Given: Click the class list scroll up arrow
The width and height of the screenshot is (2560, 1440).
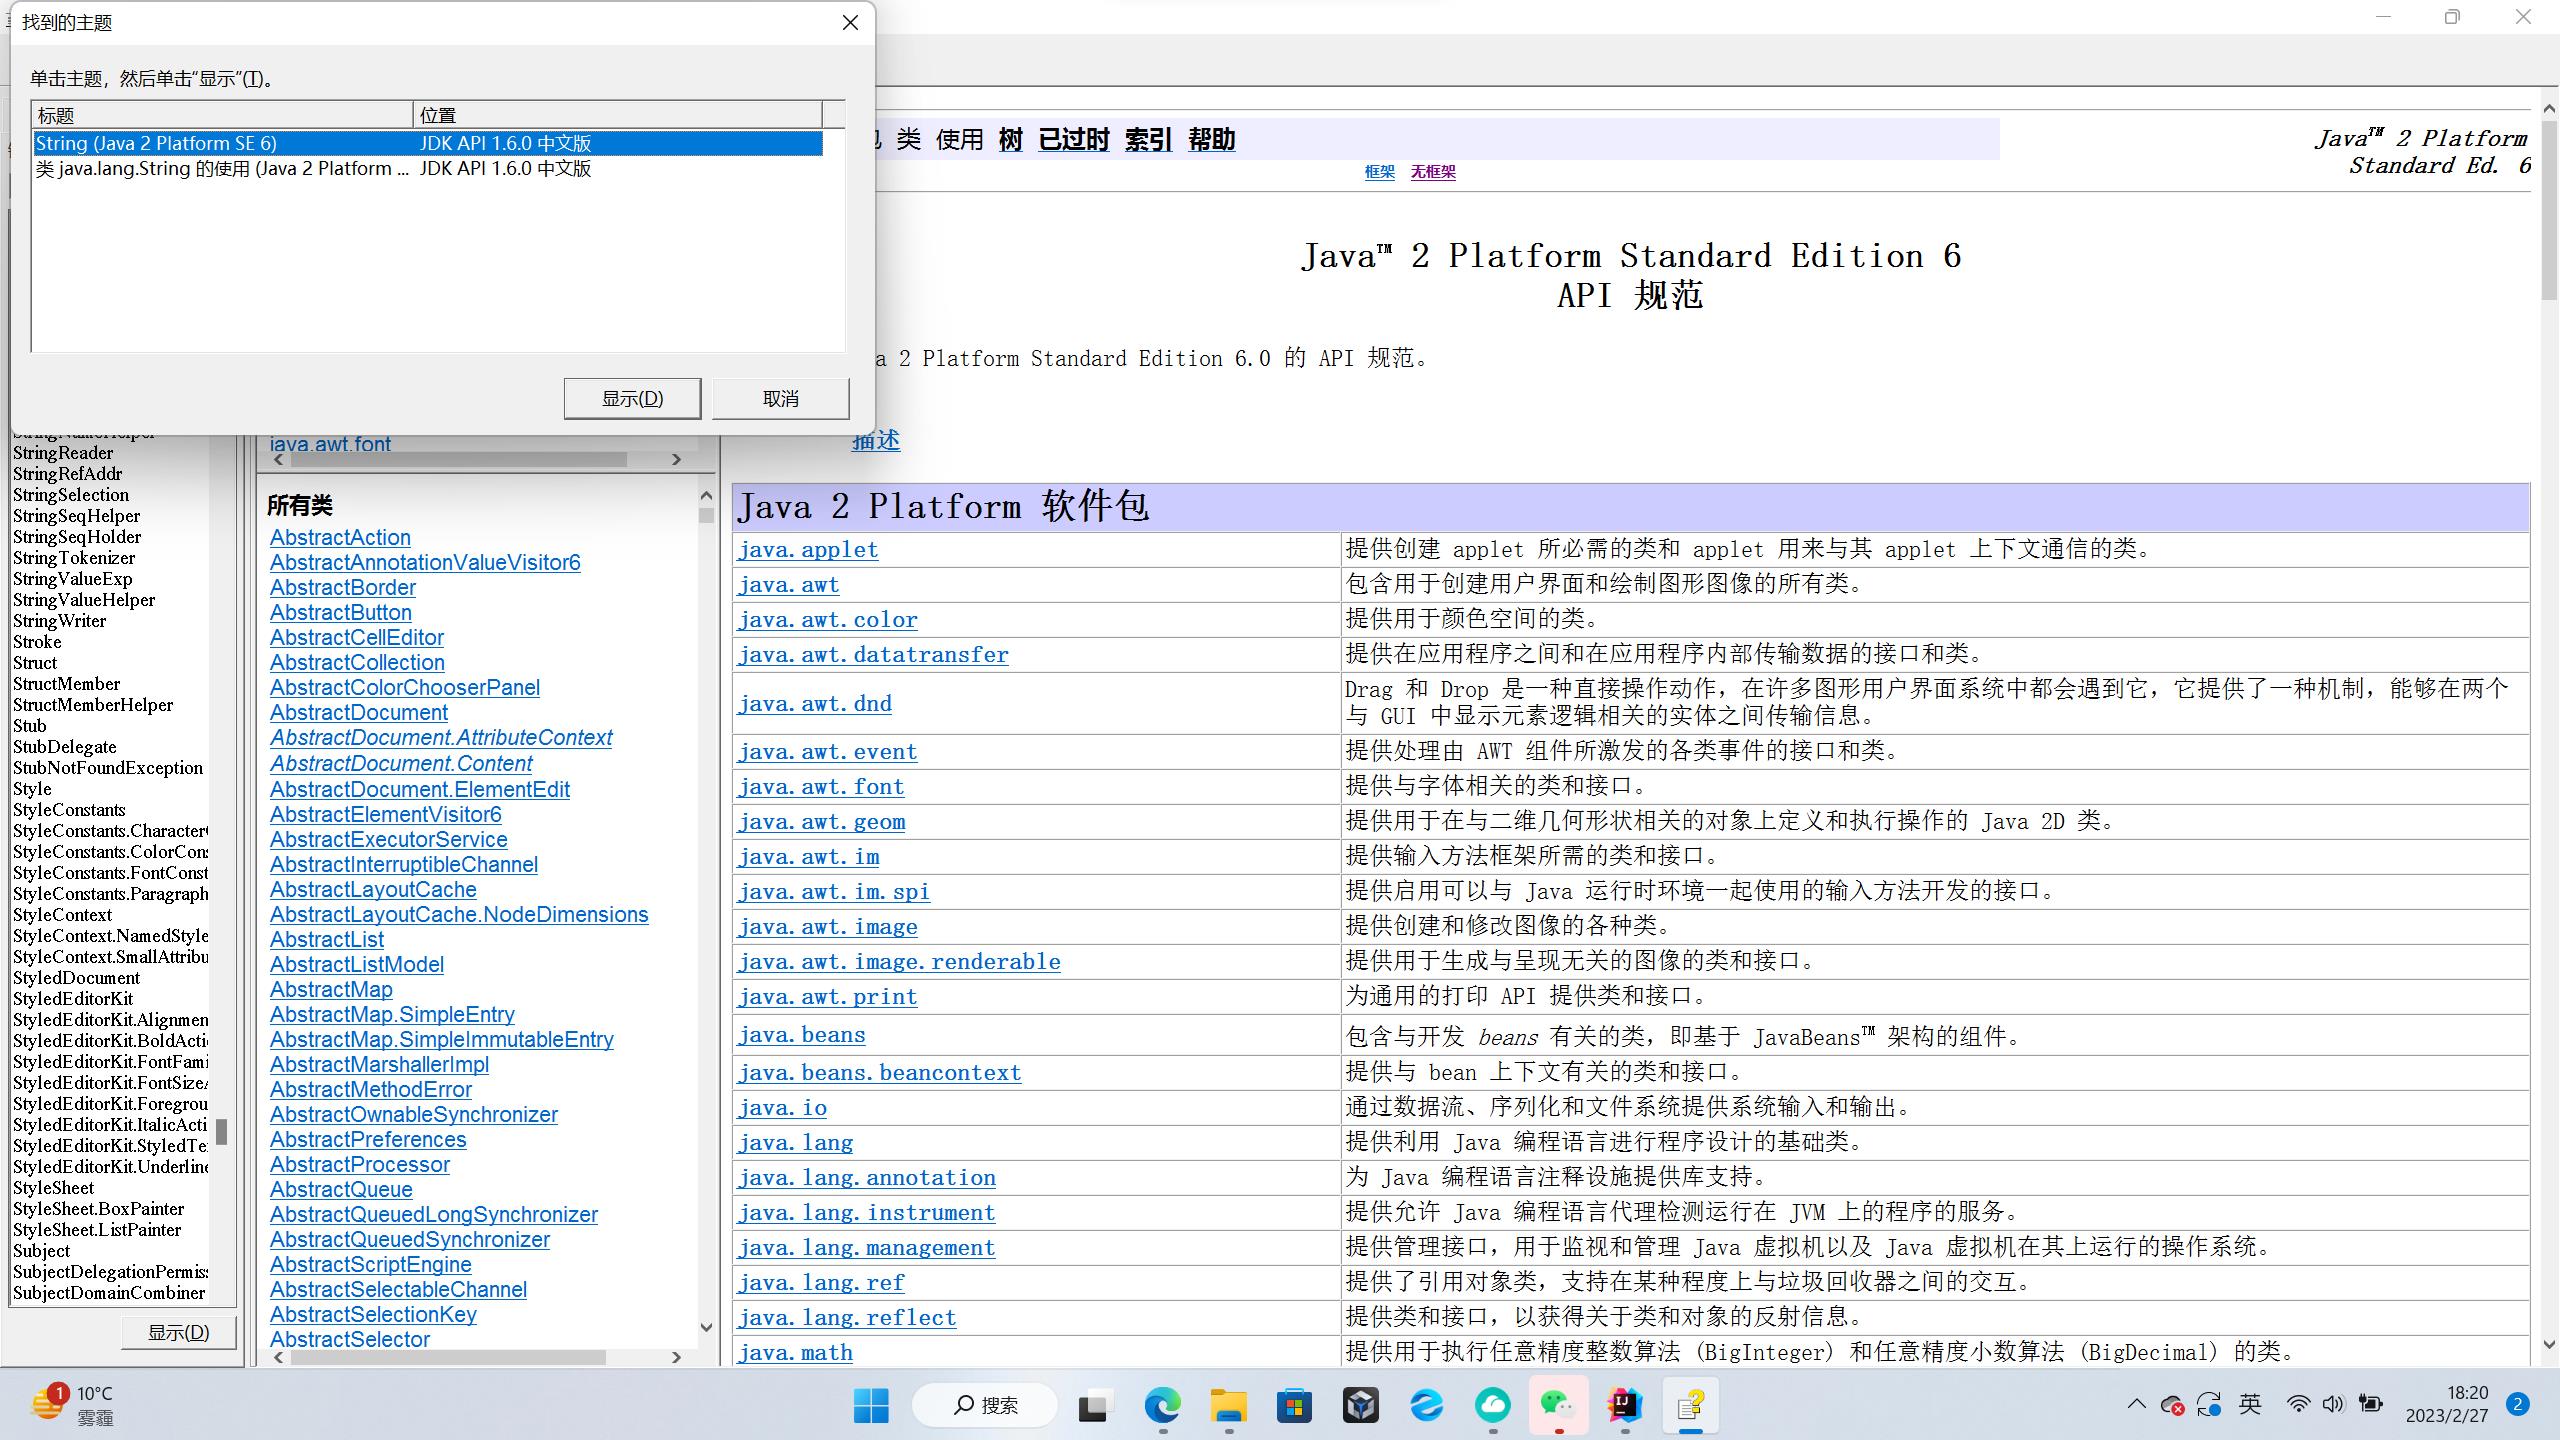Looking at the screenshot, I should (x=706, y=495).
